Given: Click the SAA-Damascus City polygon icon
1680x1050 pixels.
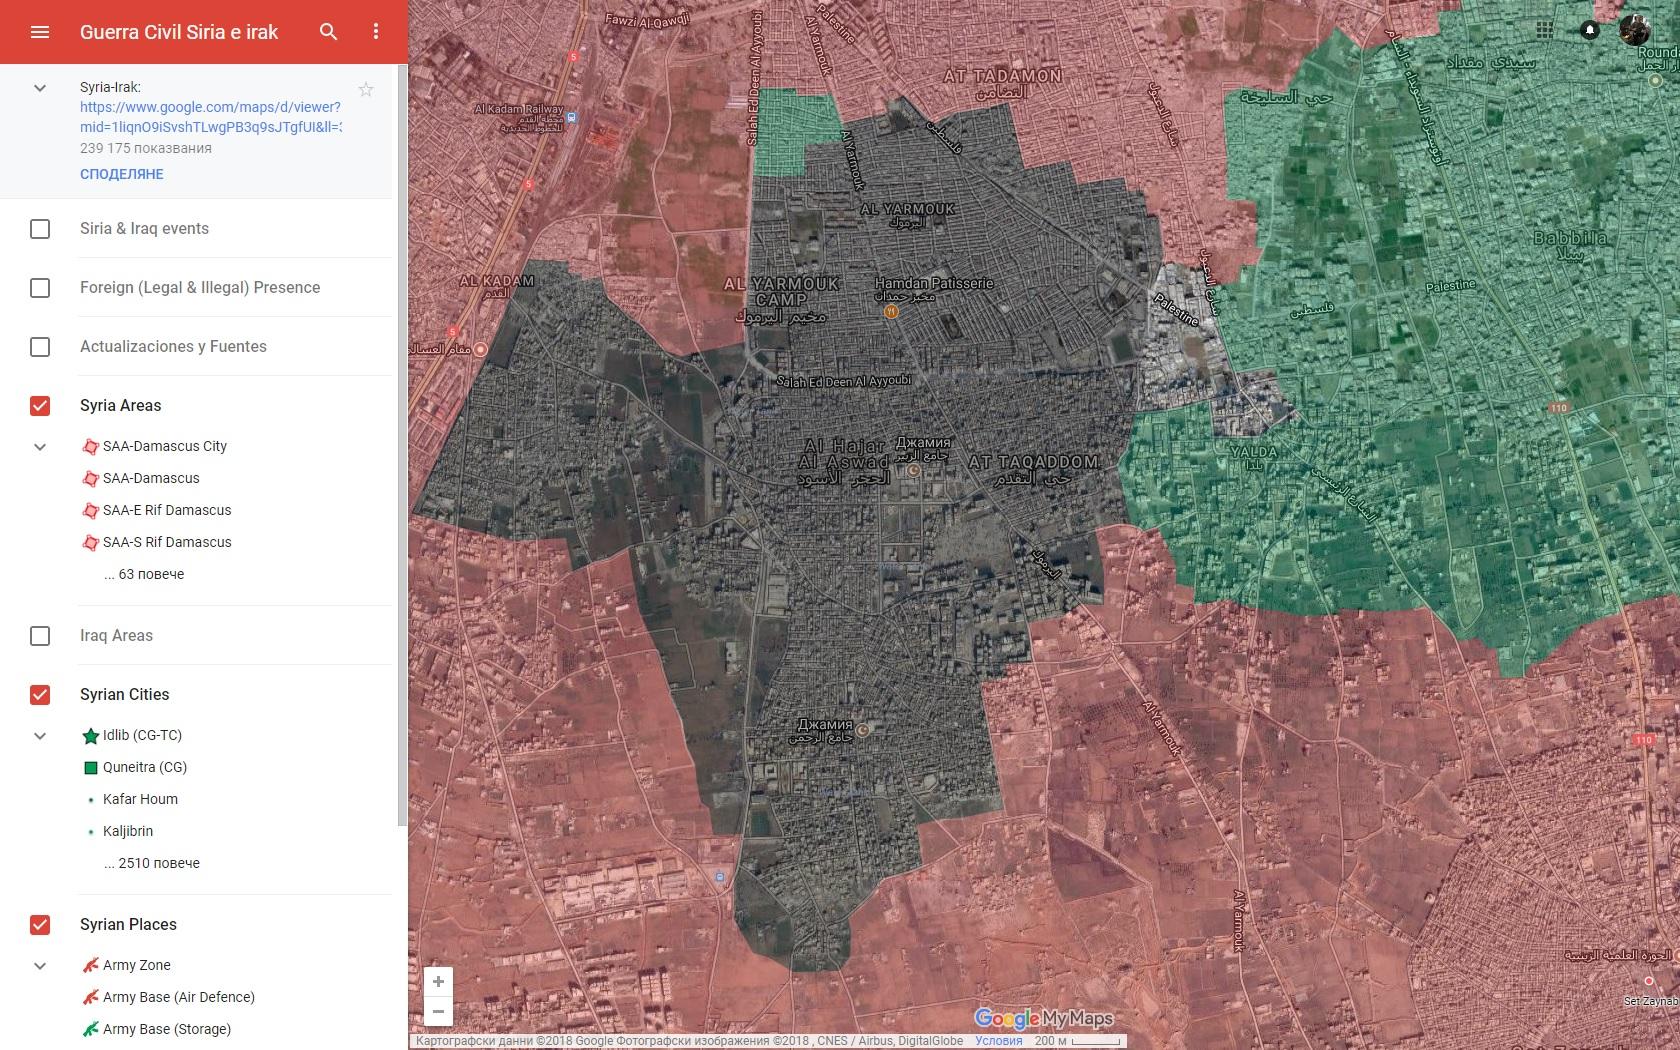Looking at the screenshot, I should point(90,446).
